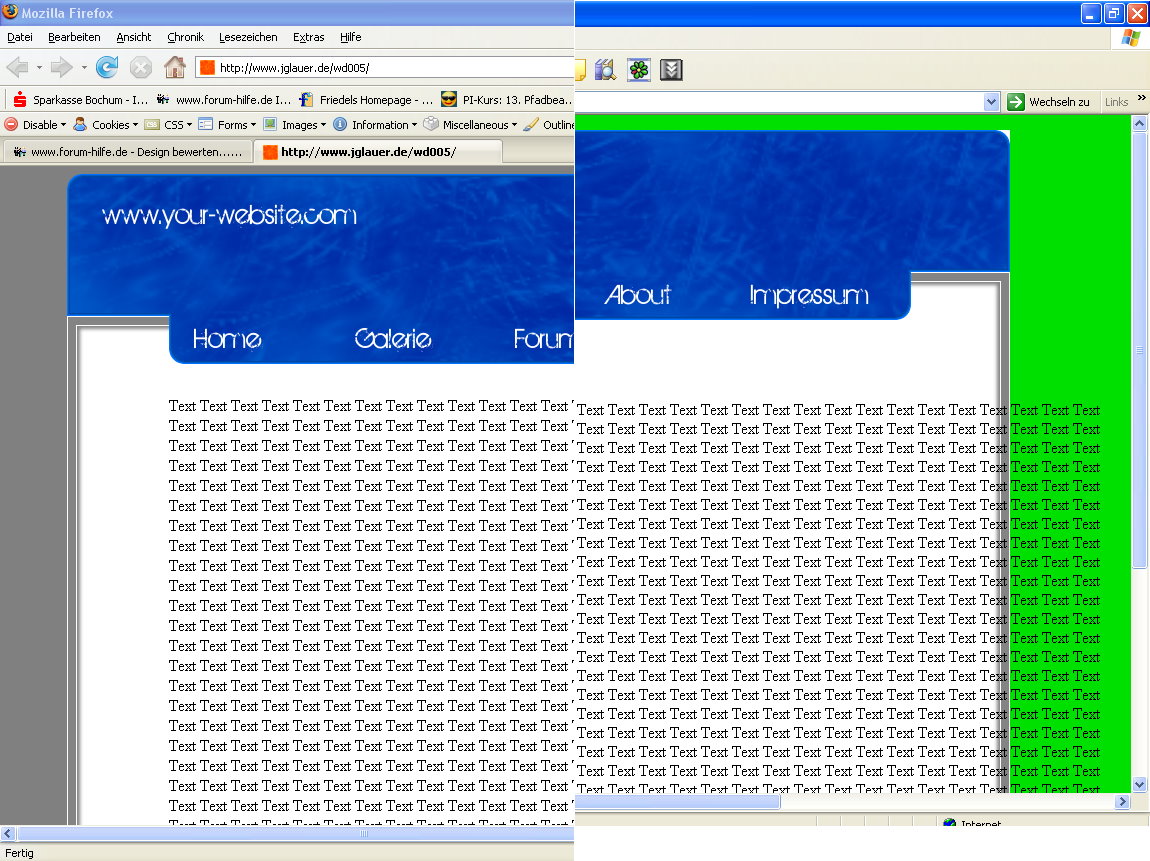Click the Firefox home icon
Image resolution: width=1150 pixels, height=861 pixels.
(175, 68)
